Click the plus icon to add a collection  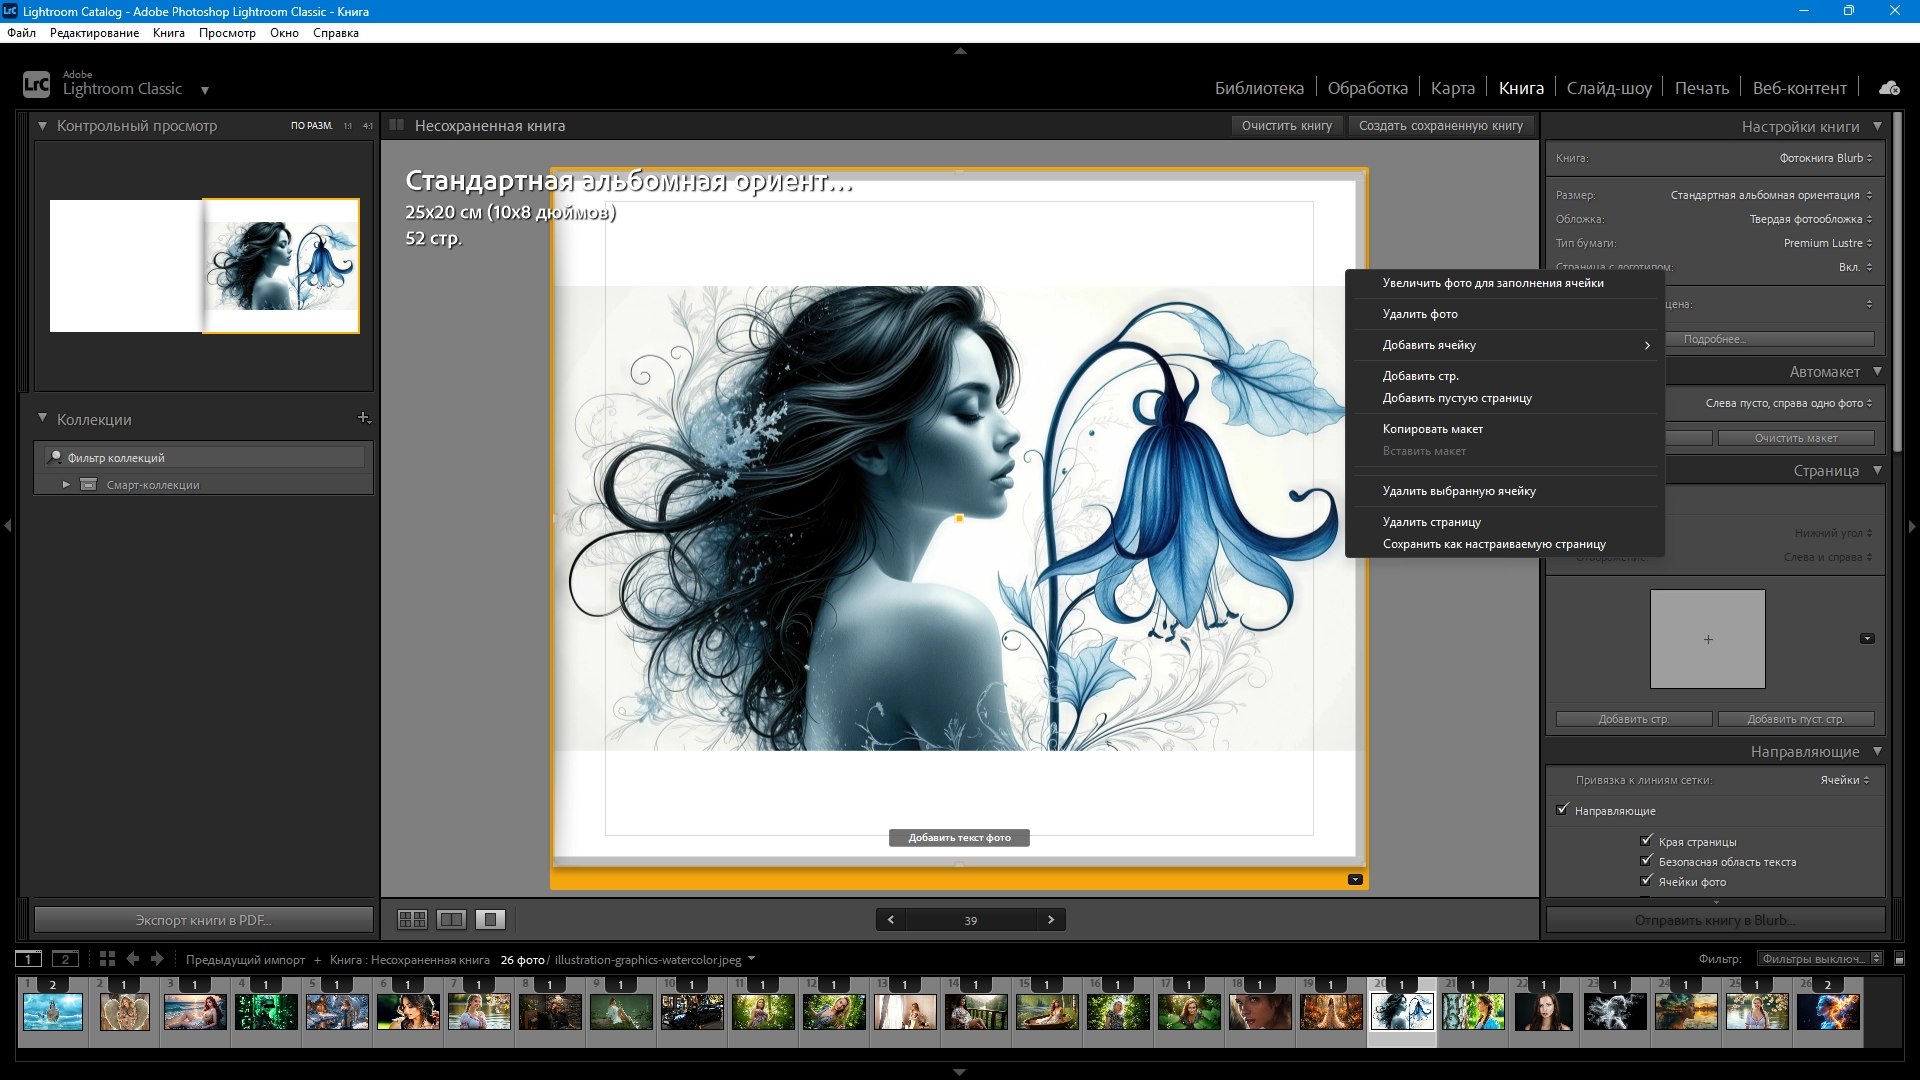pos(364,418)
